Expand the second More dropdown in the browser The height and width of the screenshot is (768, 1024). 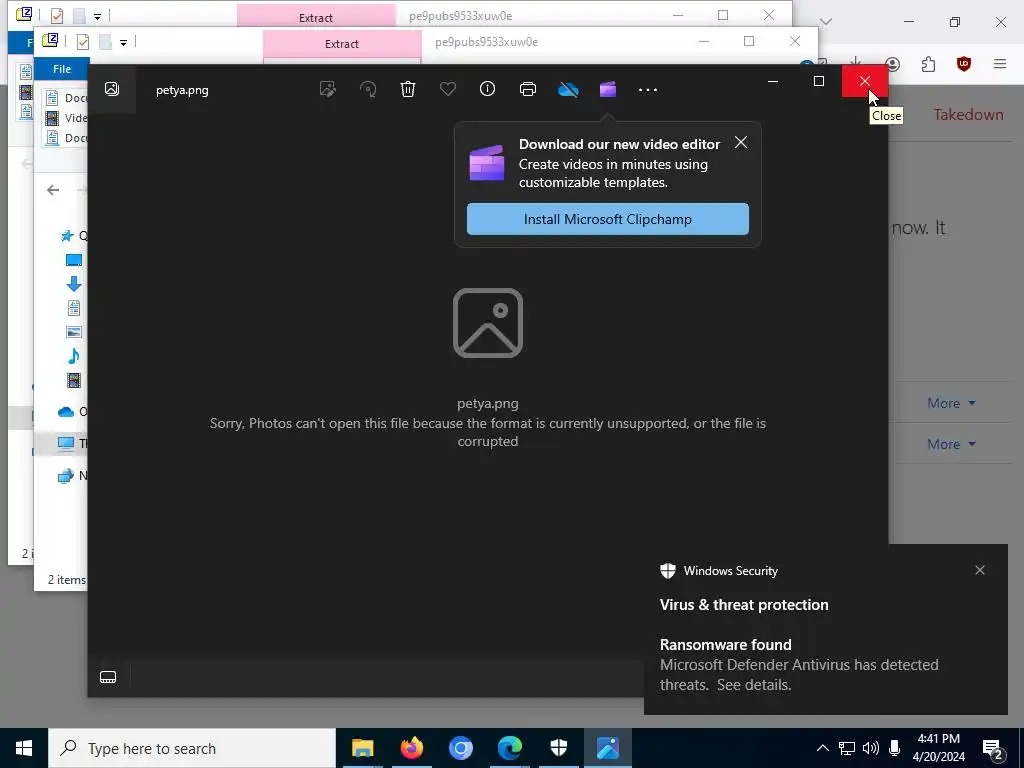pyautogui.click(x=951, y=444)
